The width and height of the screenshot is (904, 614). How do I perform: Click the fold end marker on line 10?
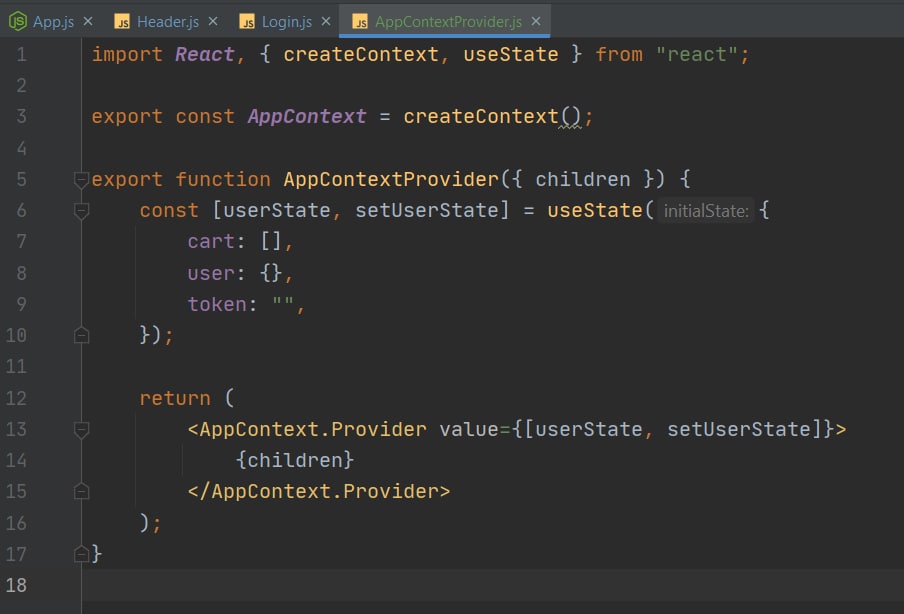[81, 335]
